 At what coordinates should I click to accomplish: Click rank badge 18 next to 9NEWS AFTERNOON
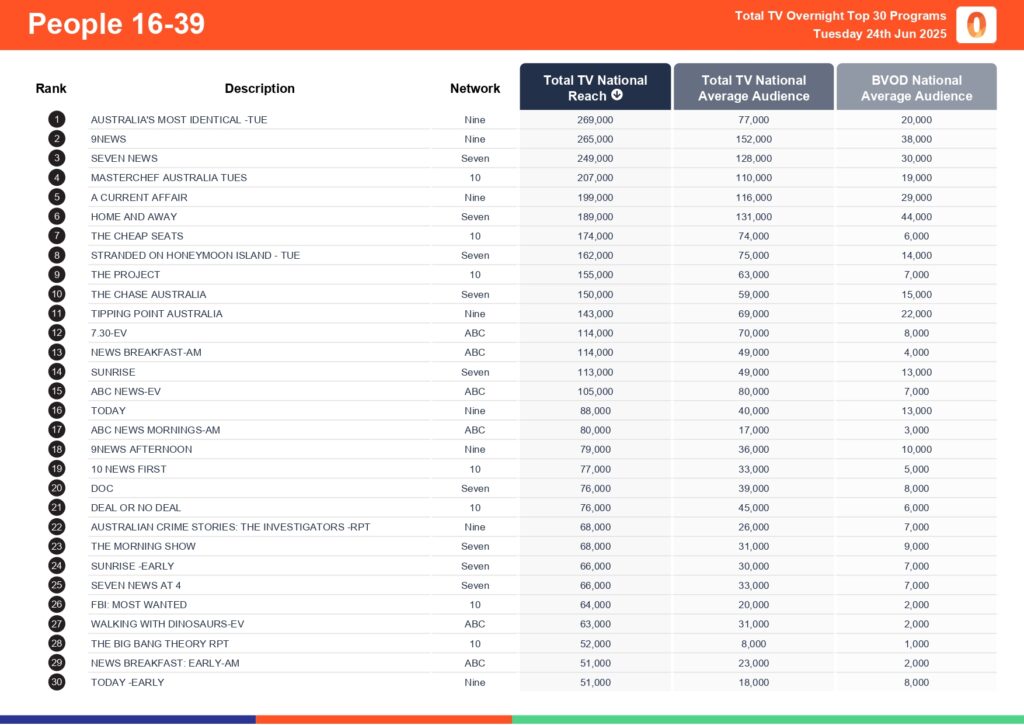(x=57, y=449)
